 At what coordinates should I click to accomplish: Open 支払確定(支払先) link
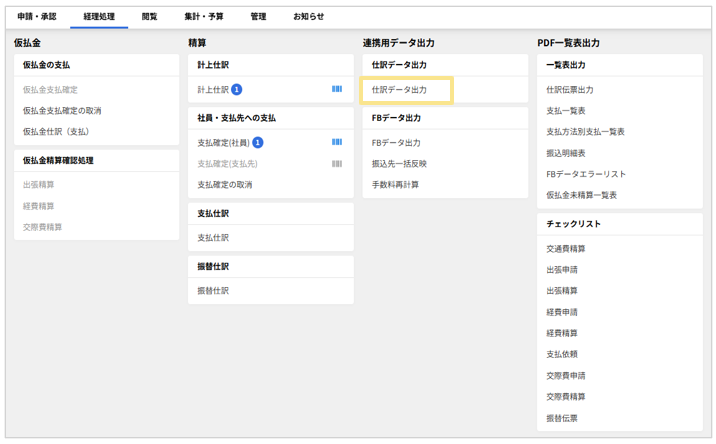coord(227,164)
